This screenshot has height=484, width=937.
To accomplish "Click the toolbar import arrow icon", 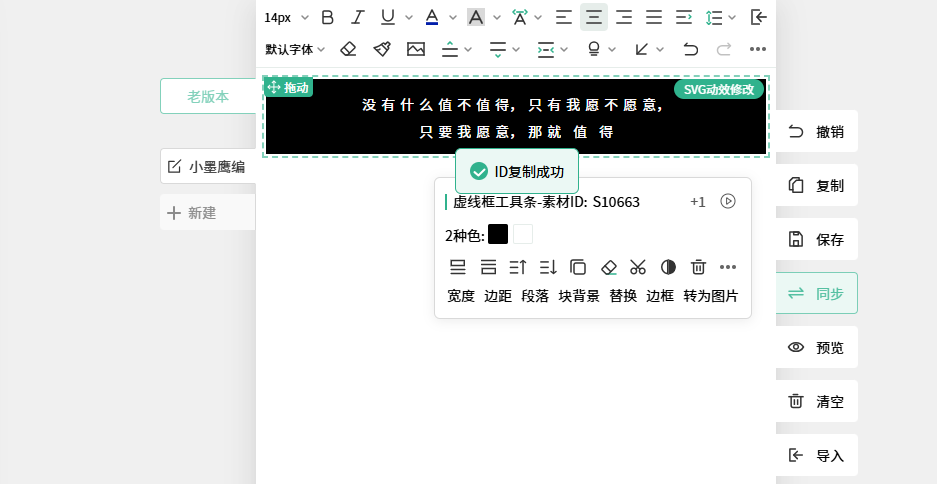I will 758,17.
